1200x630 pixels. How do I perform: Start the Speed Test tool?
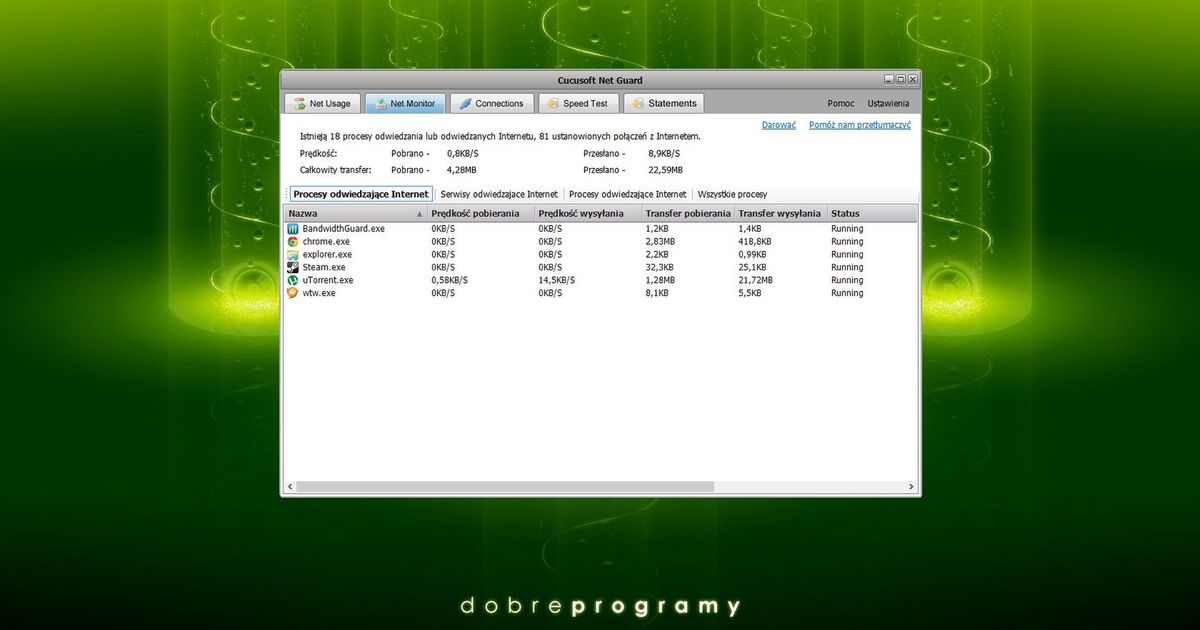click(x=578, y=103)
